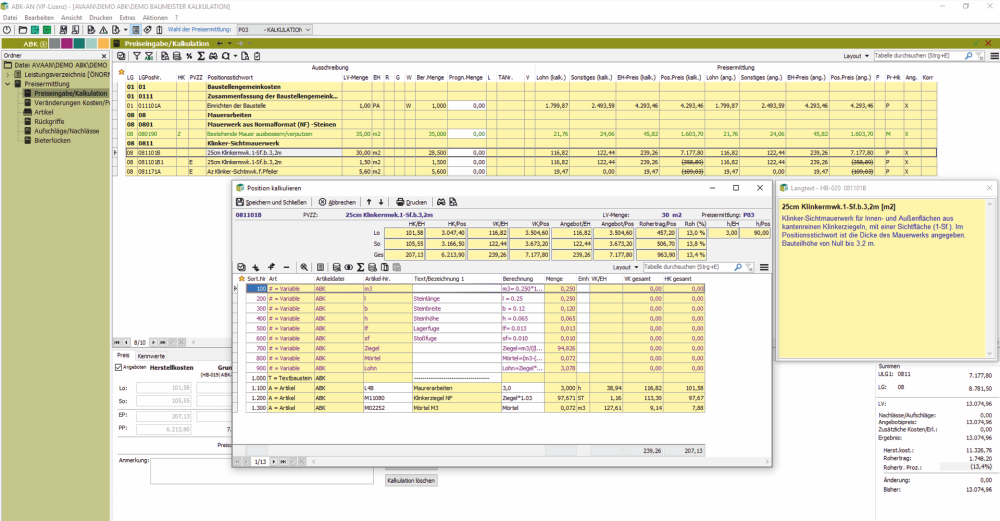Select Bieterlücken in folder tree

point(52,140)
